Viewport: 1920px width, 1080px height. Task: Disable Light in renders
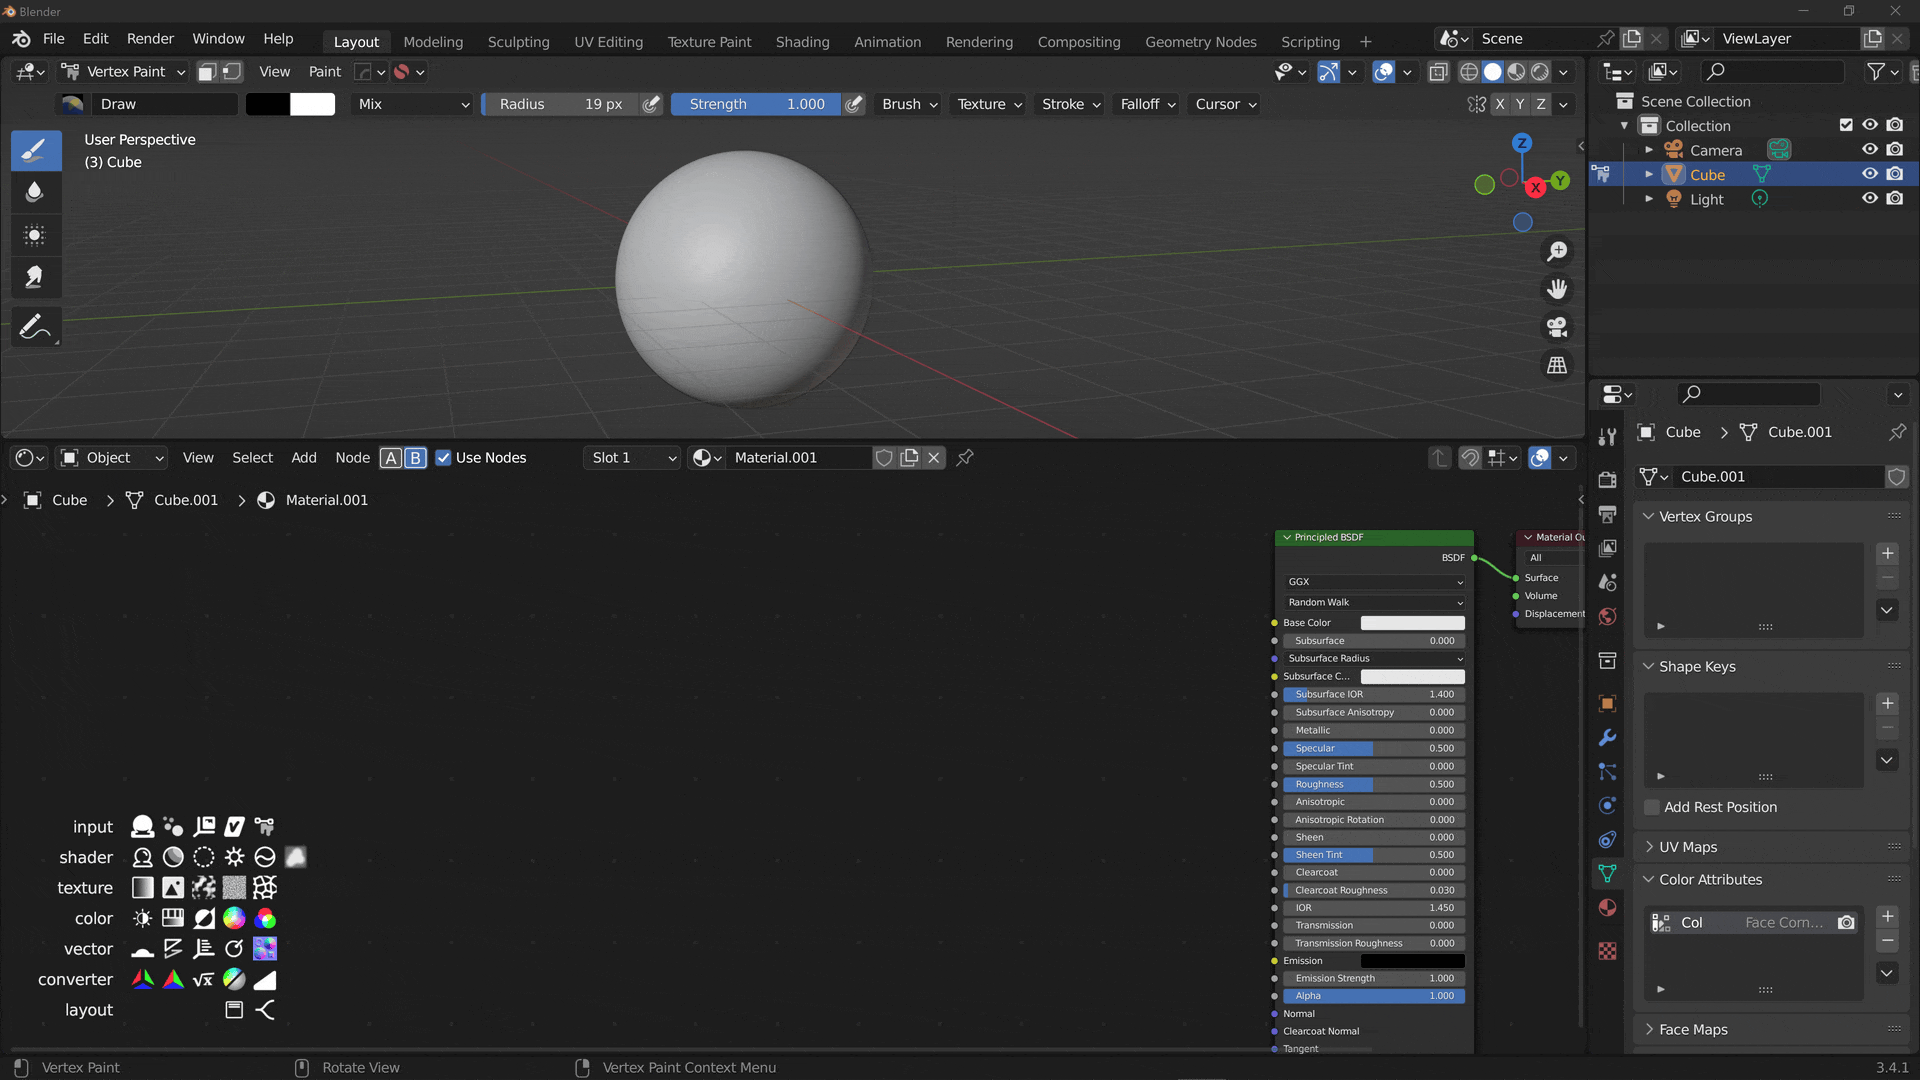[1895, 199]
